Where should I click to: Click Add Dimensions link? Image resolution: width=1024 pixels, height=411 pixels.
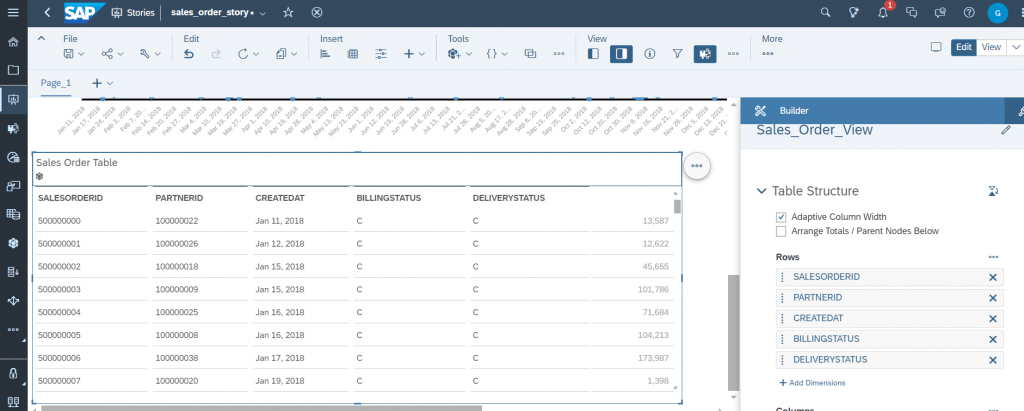812,383
